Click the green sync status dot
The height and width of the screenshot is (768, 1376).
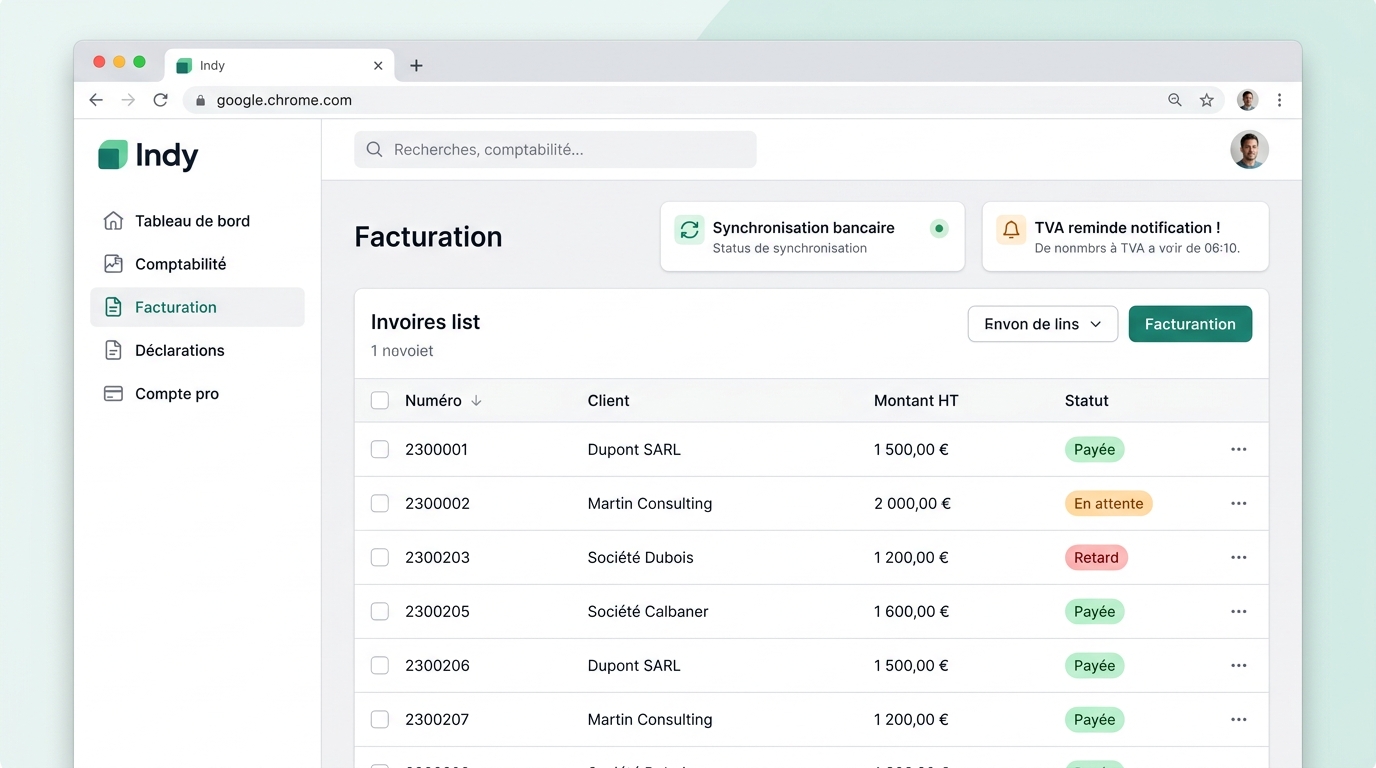[x=938, y=228]
